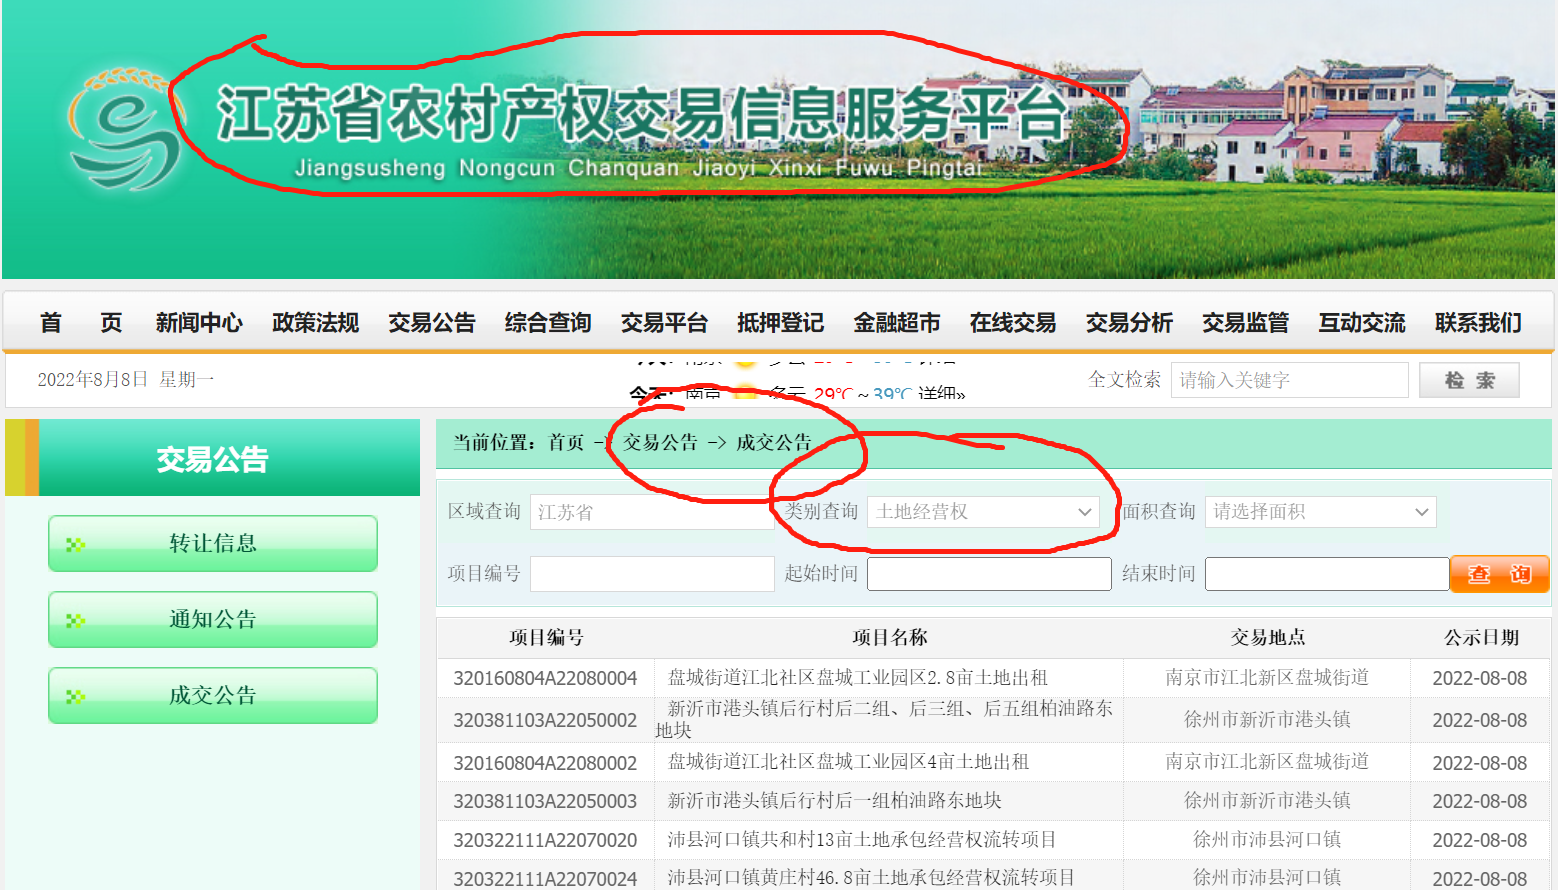
Task: Click the orange 查询 button
Action: (x=1499, y=574)
